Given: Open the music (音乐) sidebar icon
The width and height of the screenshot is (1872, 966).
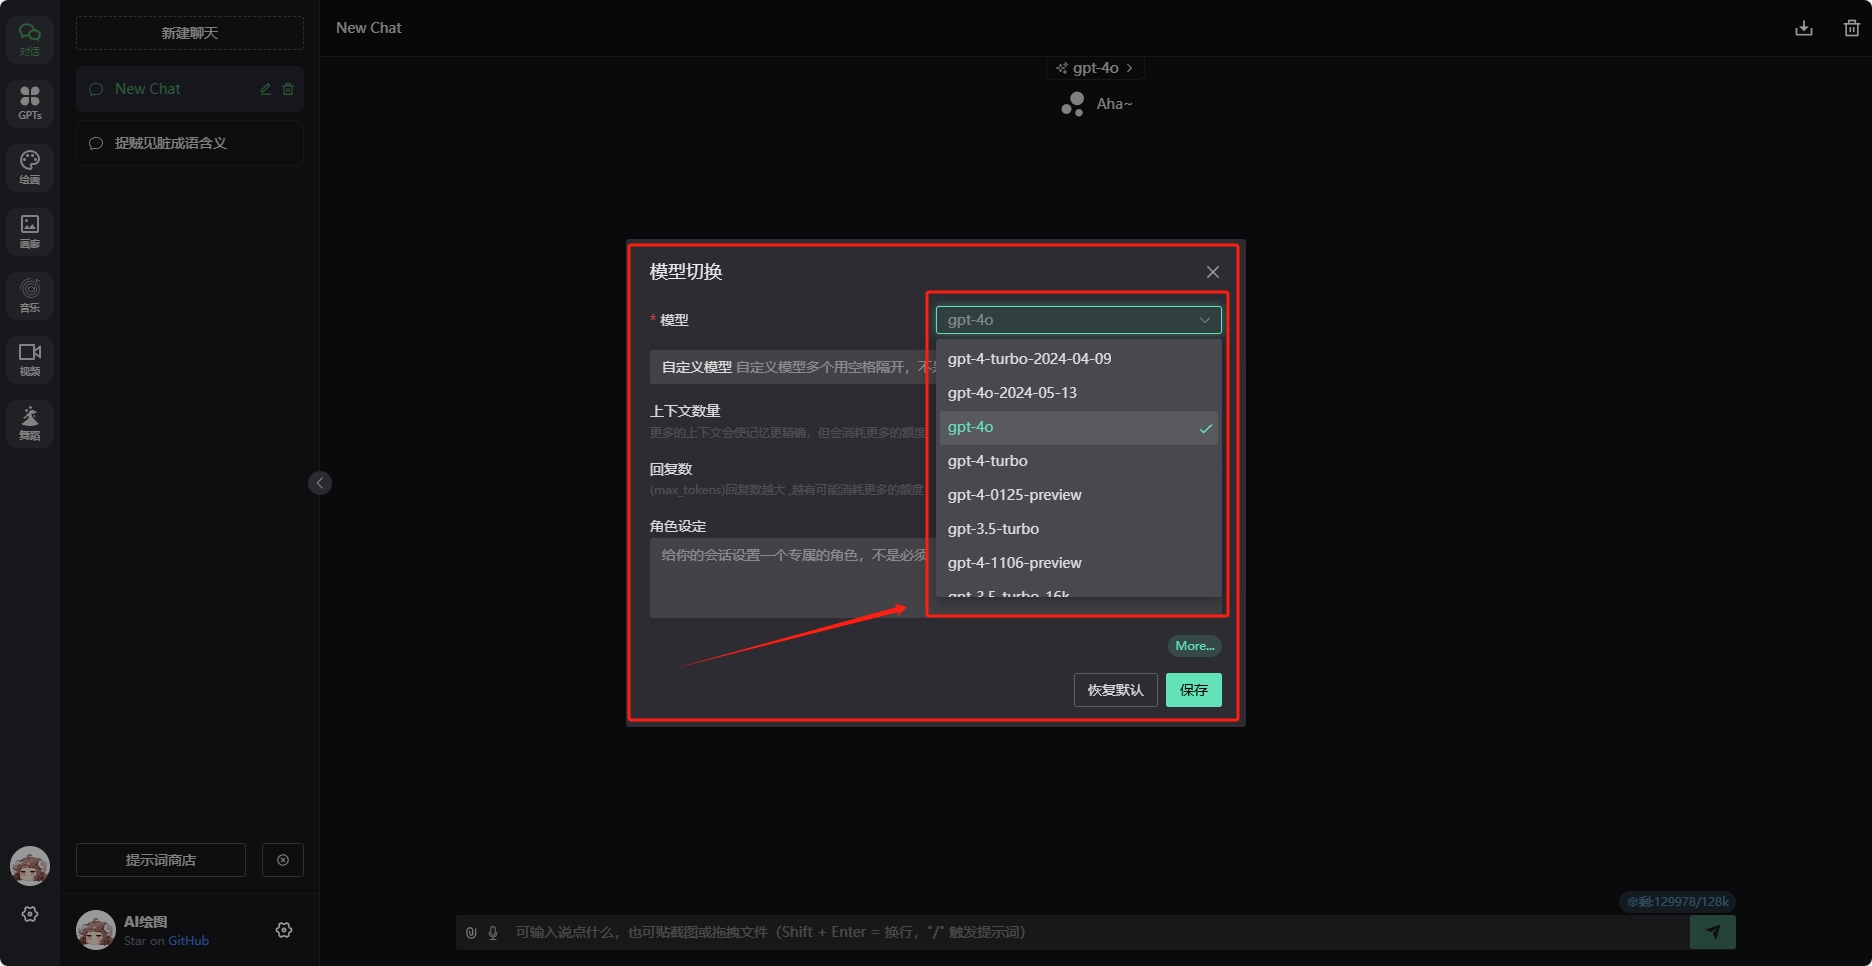Looking at the screenshot, I should point(30,294).
